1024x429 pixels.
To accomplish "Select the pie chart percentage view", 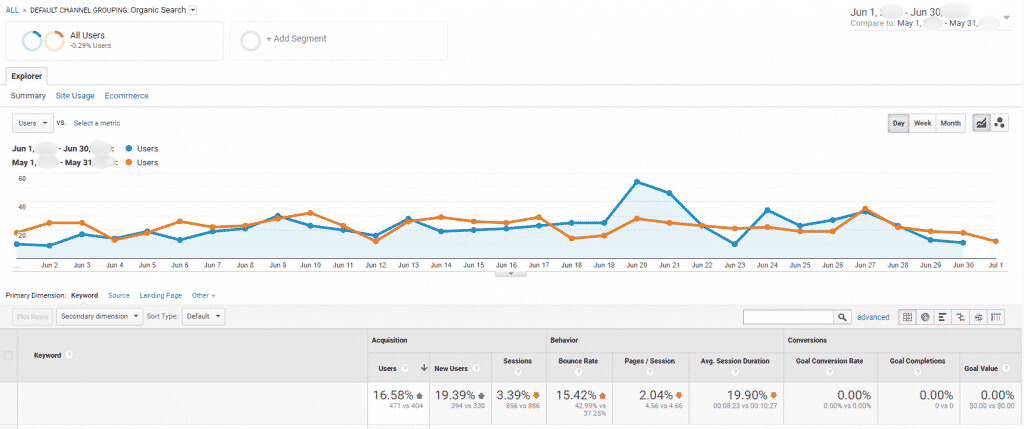I will pyautogui.click(x=926, y=317).
